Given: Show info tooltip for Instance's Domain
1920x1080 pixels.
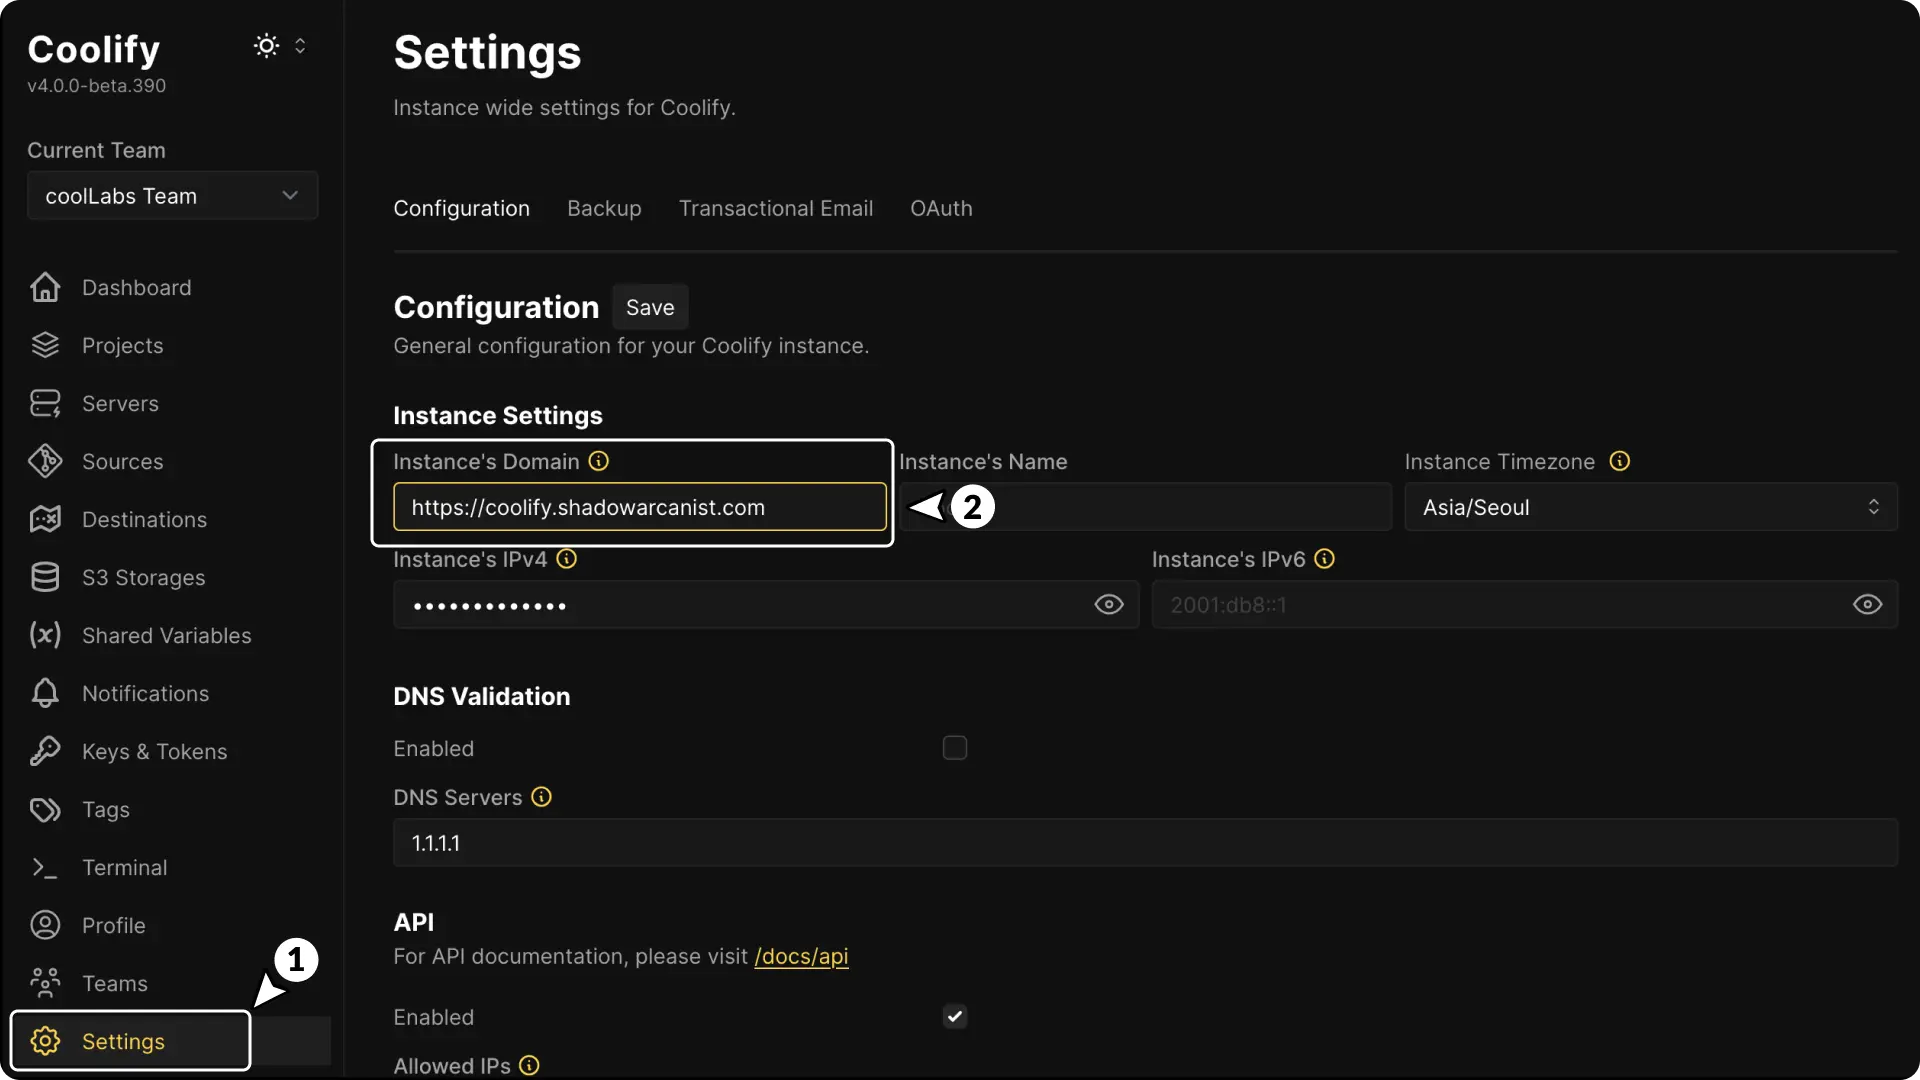Looking at the screenshot, I should pos(598,461).
